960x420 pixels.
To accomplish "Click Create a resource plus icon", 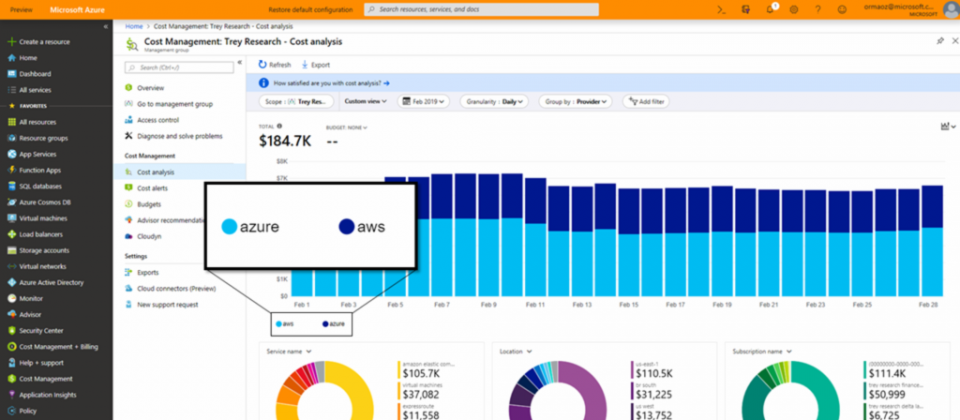I will pos(12,42).
